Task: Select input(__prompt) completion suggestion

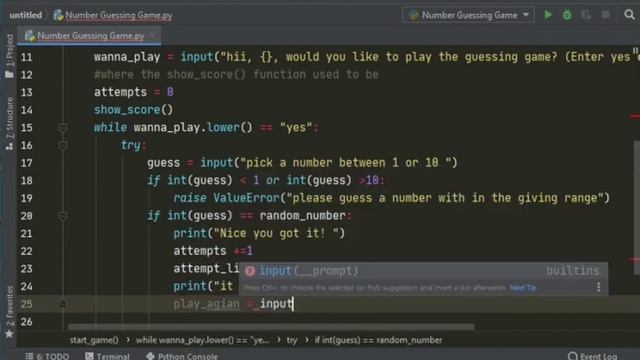Action: (x=423, y=271)
